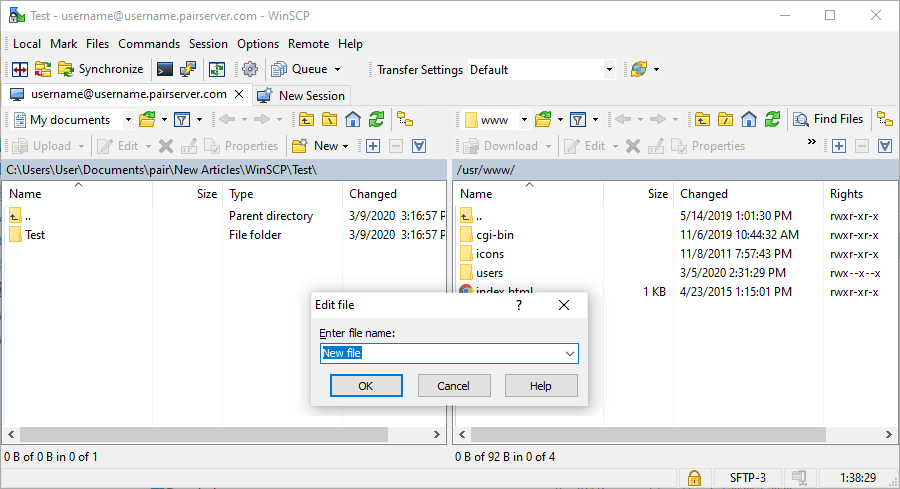The width and height of the screenshot is (900, 489).
Task: Expand the My documents drive dropdown
Action: [x=130, y=120]
